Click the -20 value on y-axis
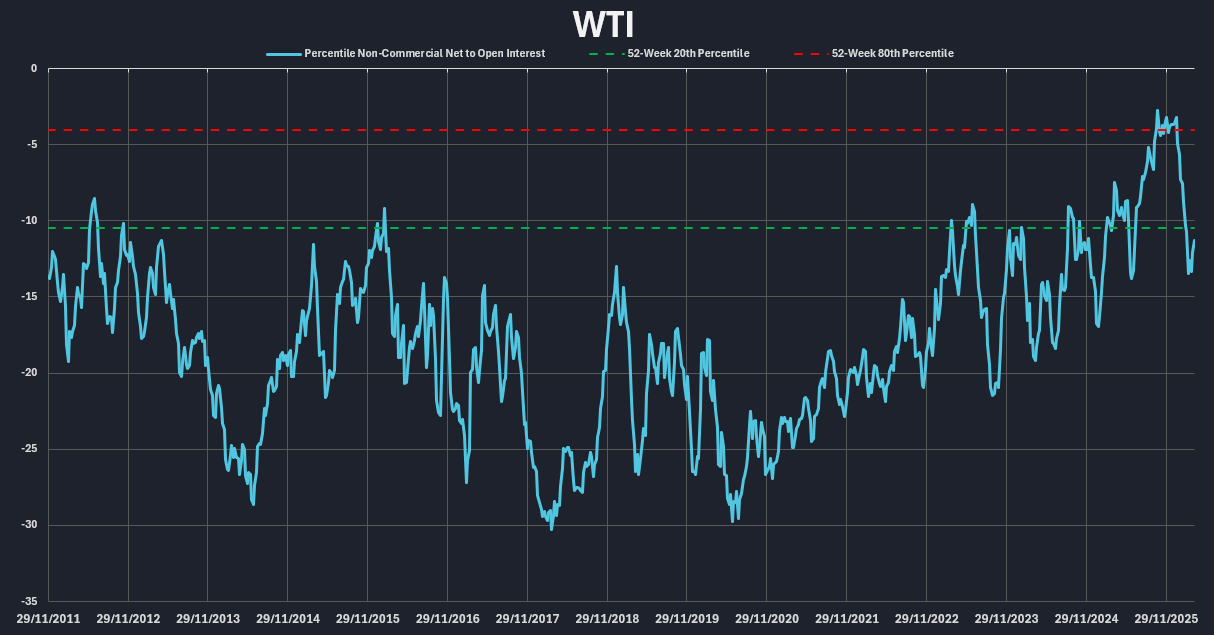1214x635 pixels. coord(29,373)
